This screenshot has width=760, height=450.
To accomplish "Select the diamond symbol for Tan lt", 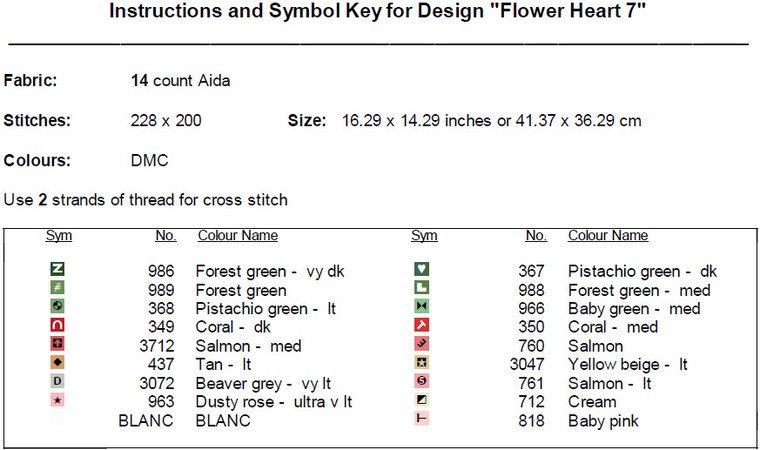I will click(x=57, y=363).
